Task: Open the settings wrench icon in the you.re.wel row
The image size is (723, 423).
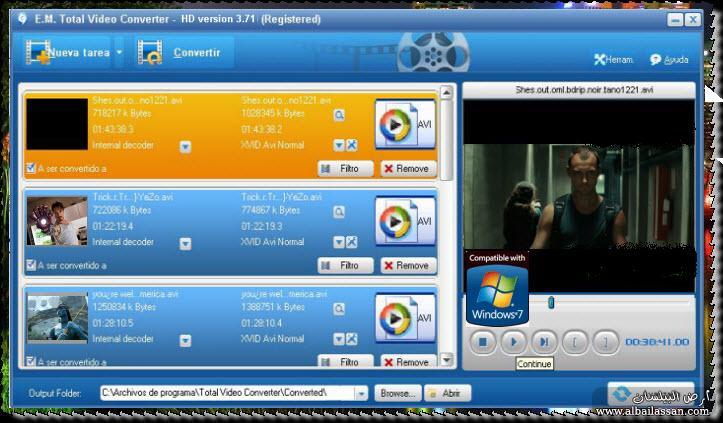Action: click(352, 339)
